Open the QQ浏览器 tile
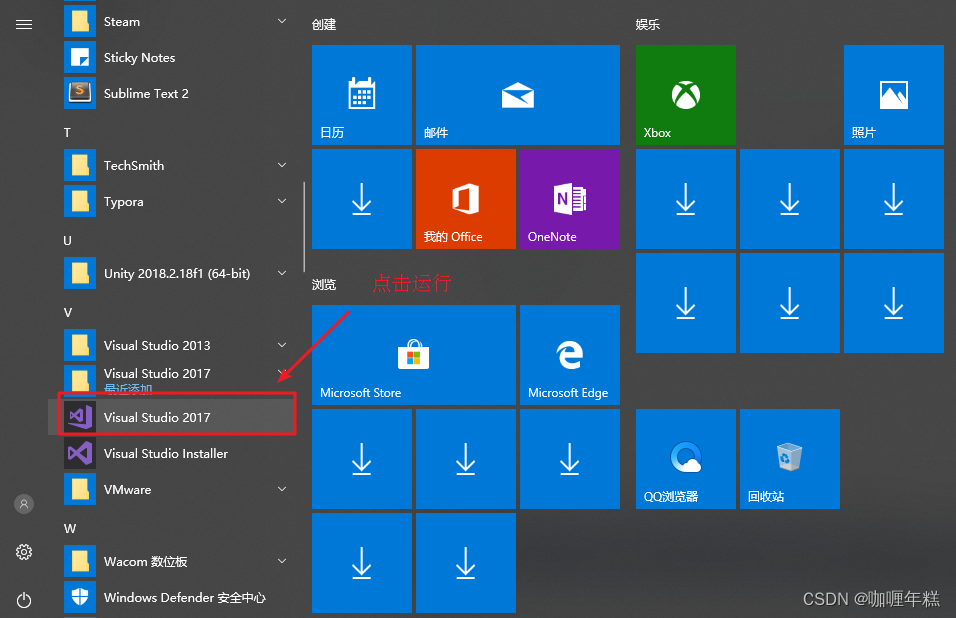The height and width of the screenshot is (618, 956). point(685,459)
